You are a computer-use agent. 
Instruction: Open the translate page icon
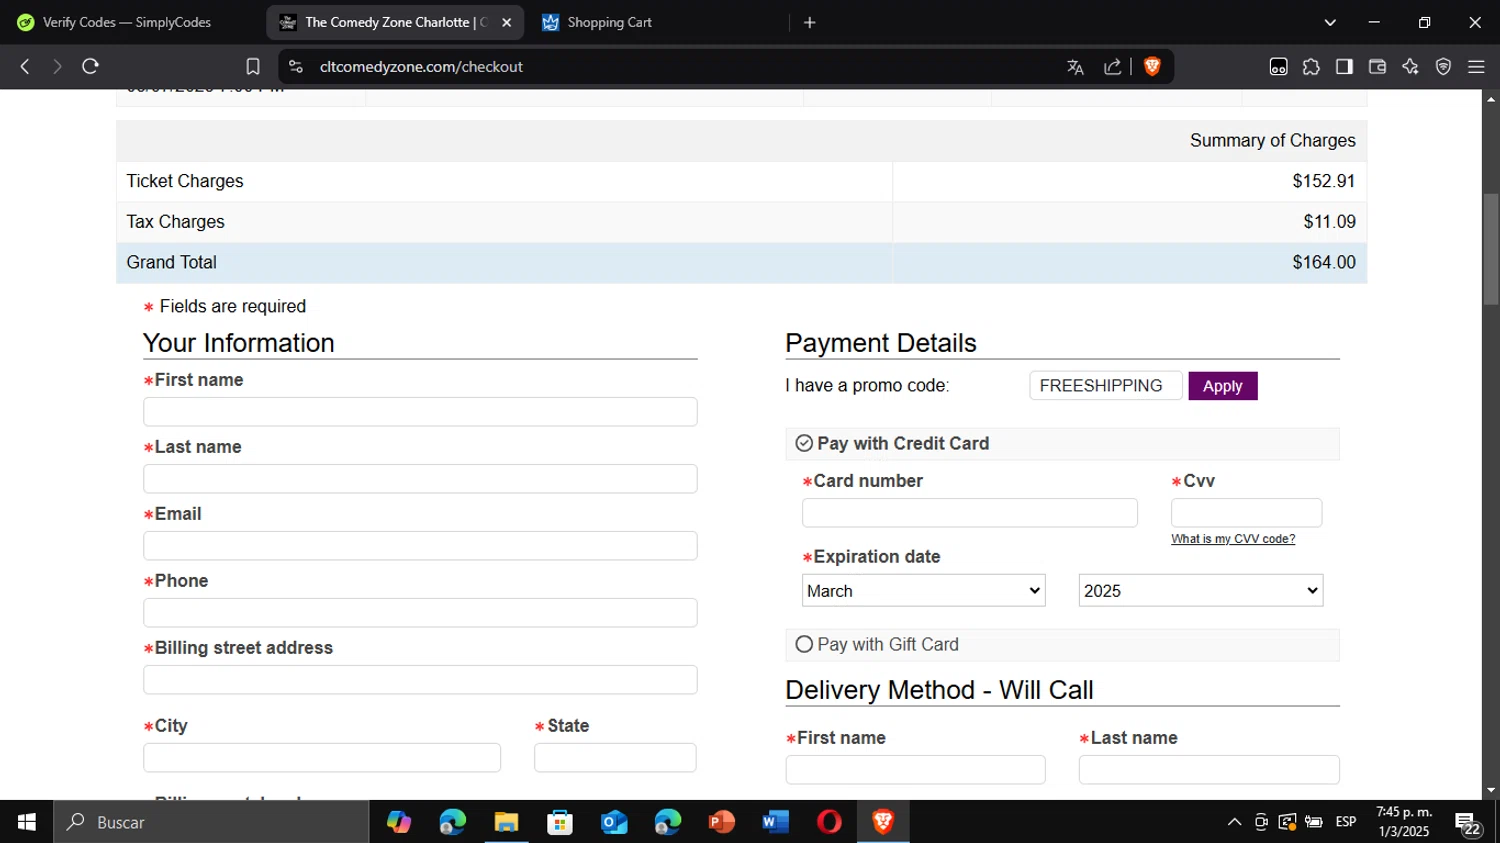tap(1075, 67)
